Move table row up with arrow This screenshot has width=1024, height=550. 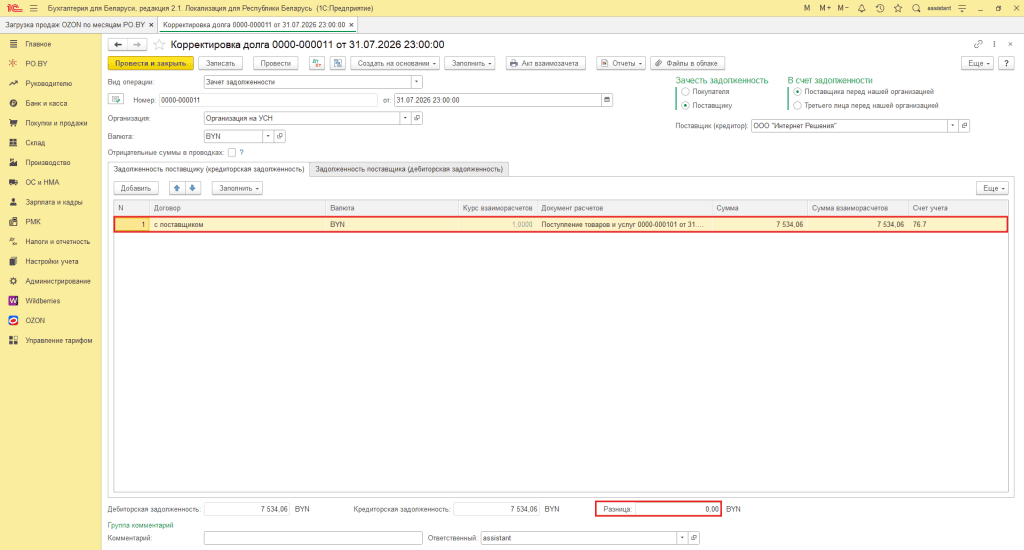pos(176,188)
